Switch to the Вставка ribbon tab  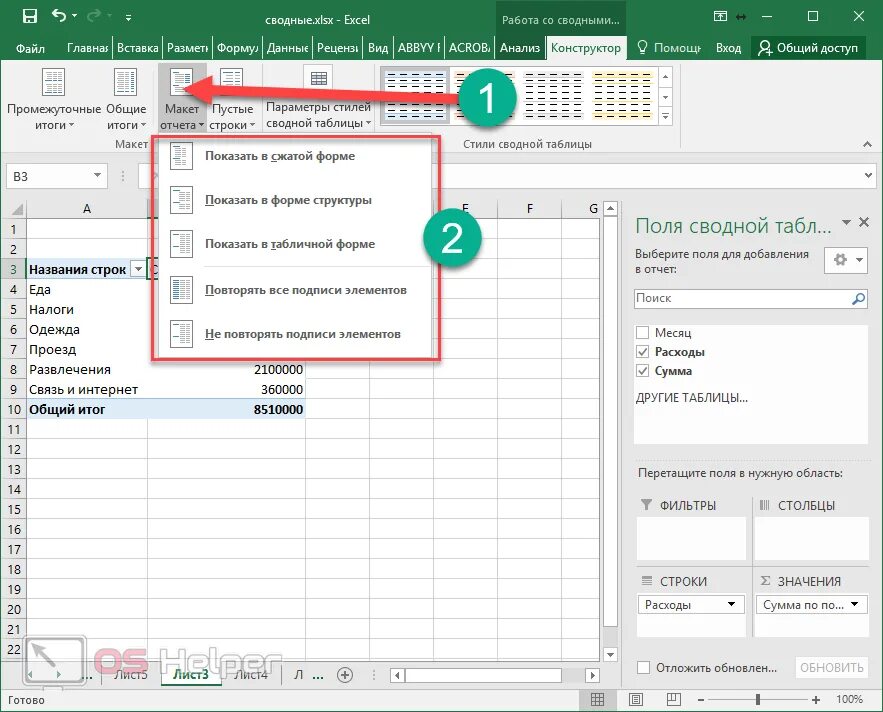[137, 48]
